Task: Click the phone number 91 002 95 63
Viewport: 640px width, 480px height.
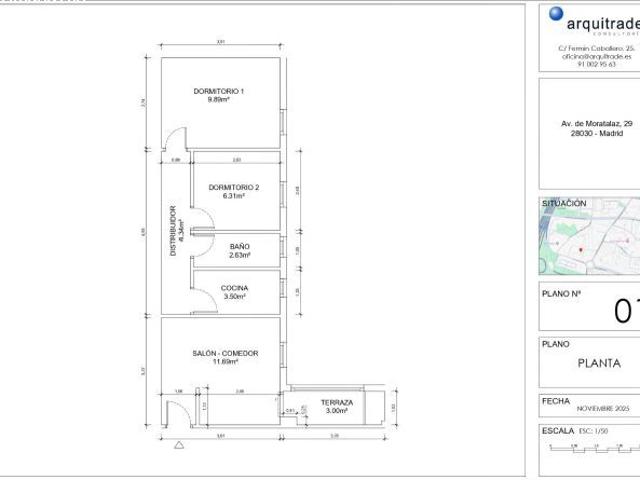Action: (x=595, y=64)
